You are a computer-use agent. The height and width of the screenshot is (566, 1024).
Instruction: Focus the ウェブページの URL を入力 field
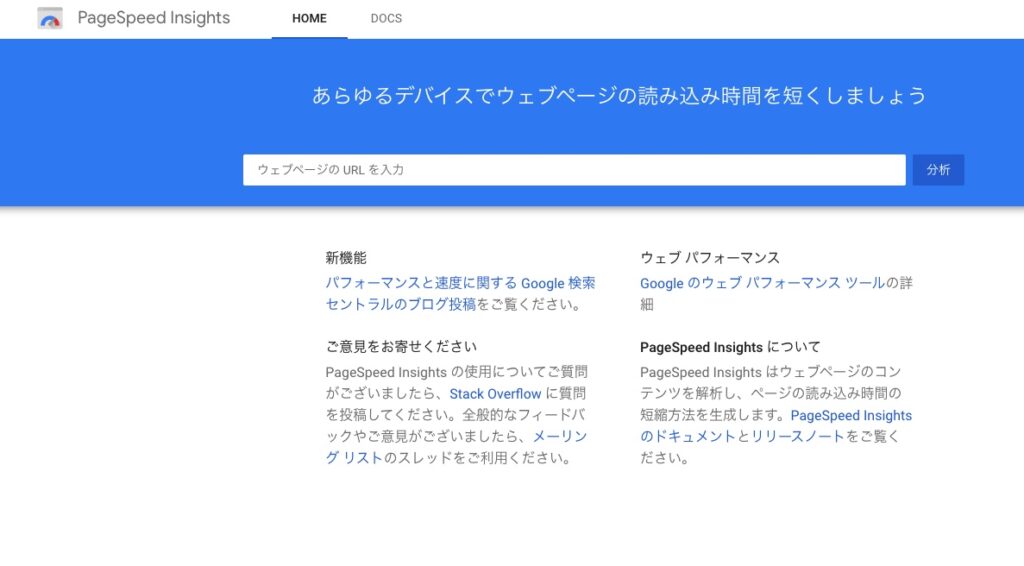(x=574, y=170)
